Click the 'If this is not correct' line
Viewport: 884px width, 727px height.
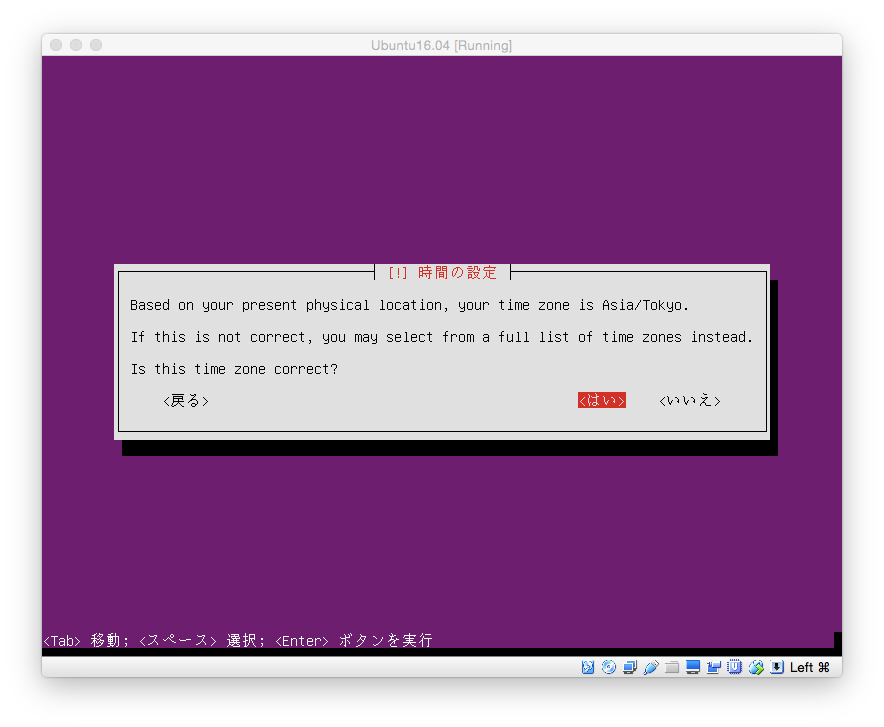tap(441, 337)
